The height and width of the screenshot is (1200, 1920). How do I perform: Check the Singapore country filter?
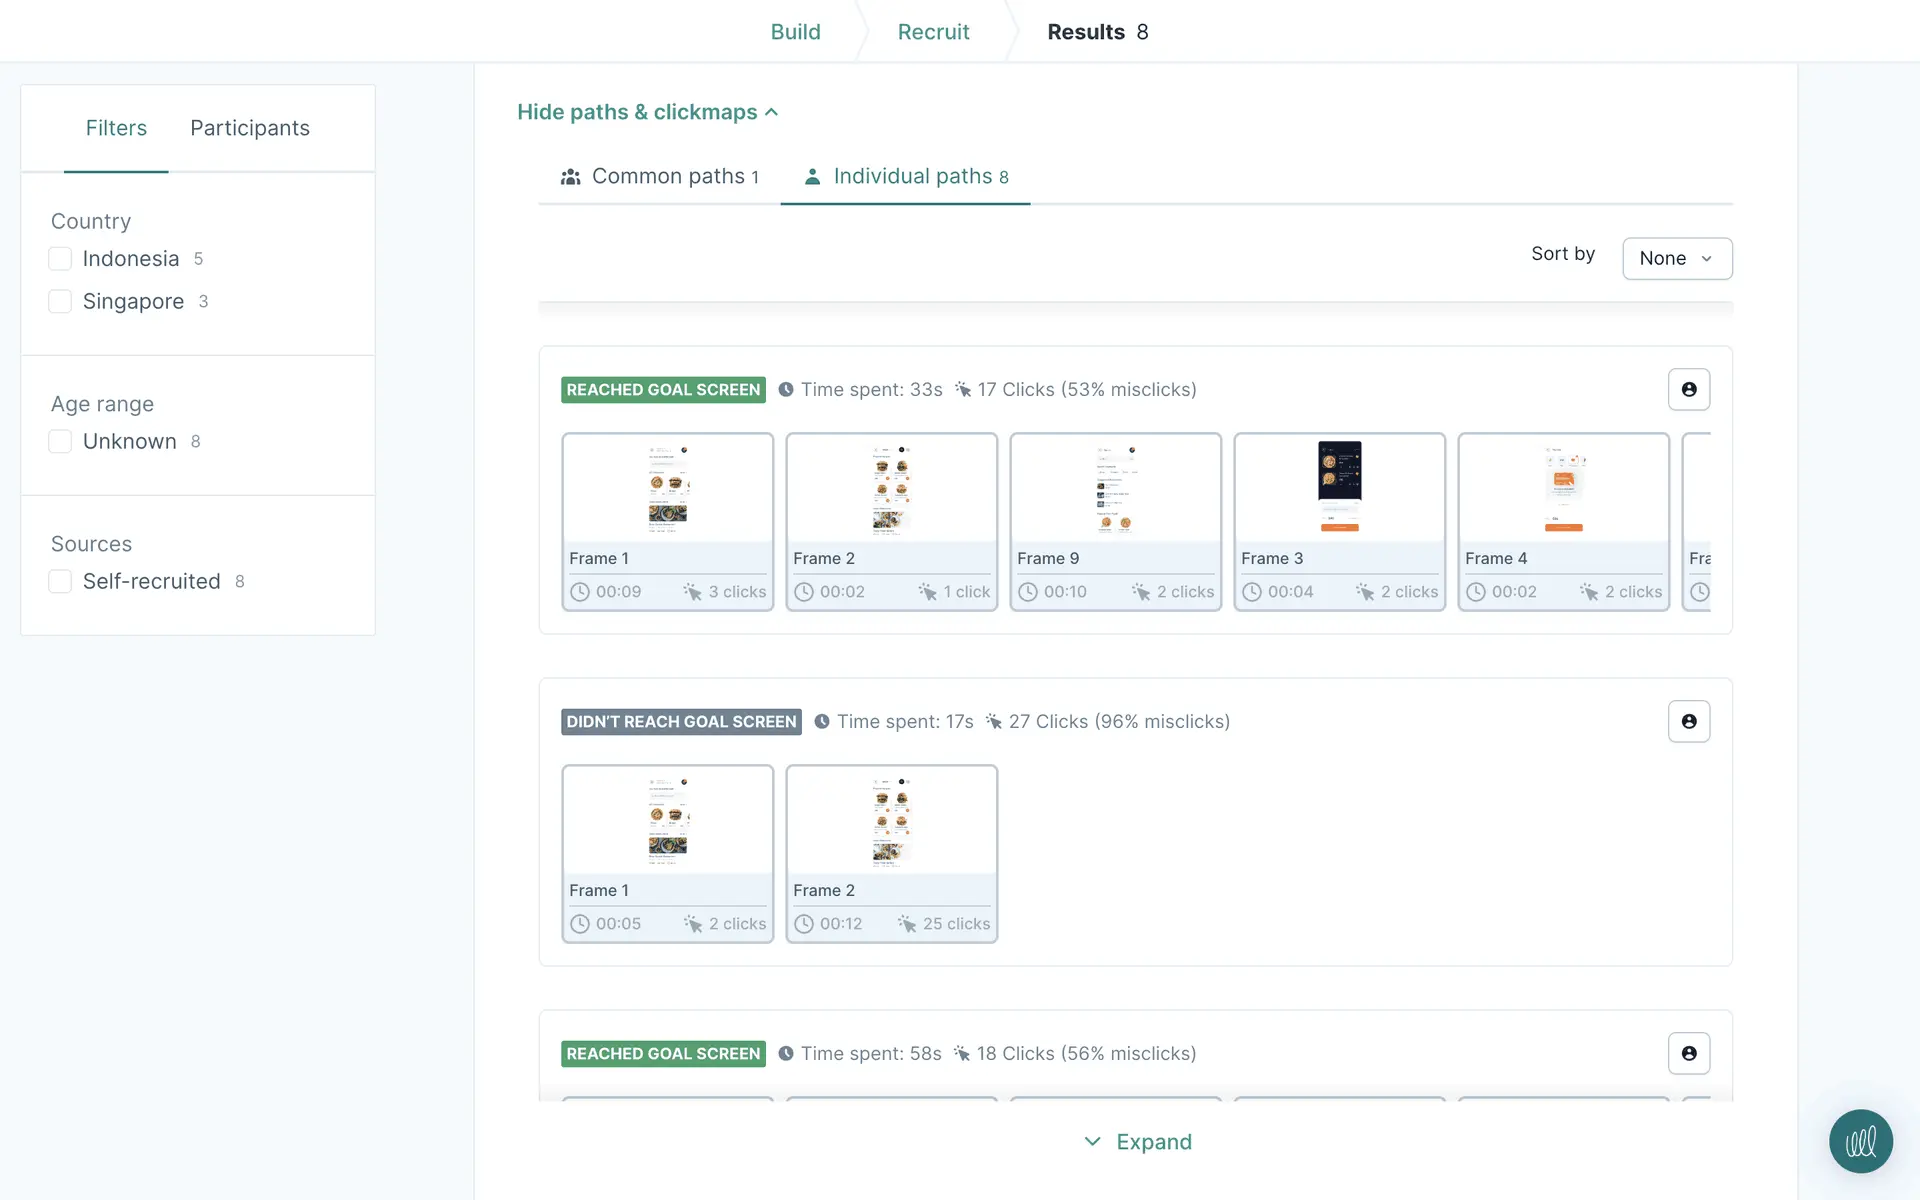tap(60, 301)
